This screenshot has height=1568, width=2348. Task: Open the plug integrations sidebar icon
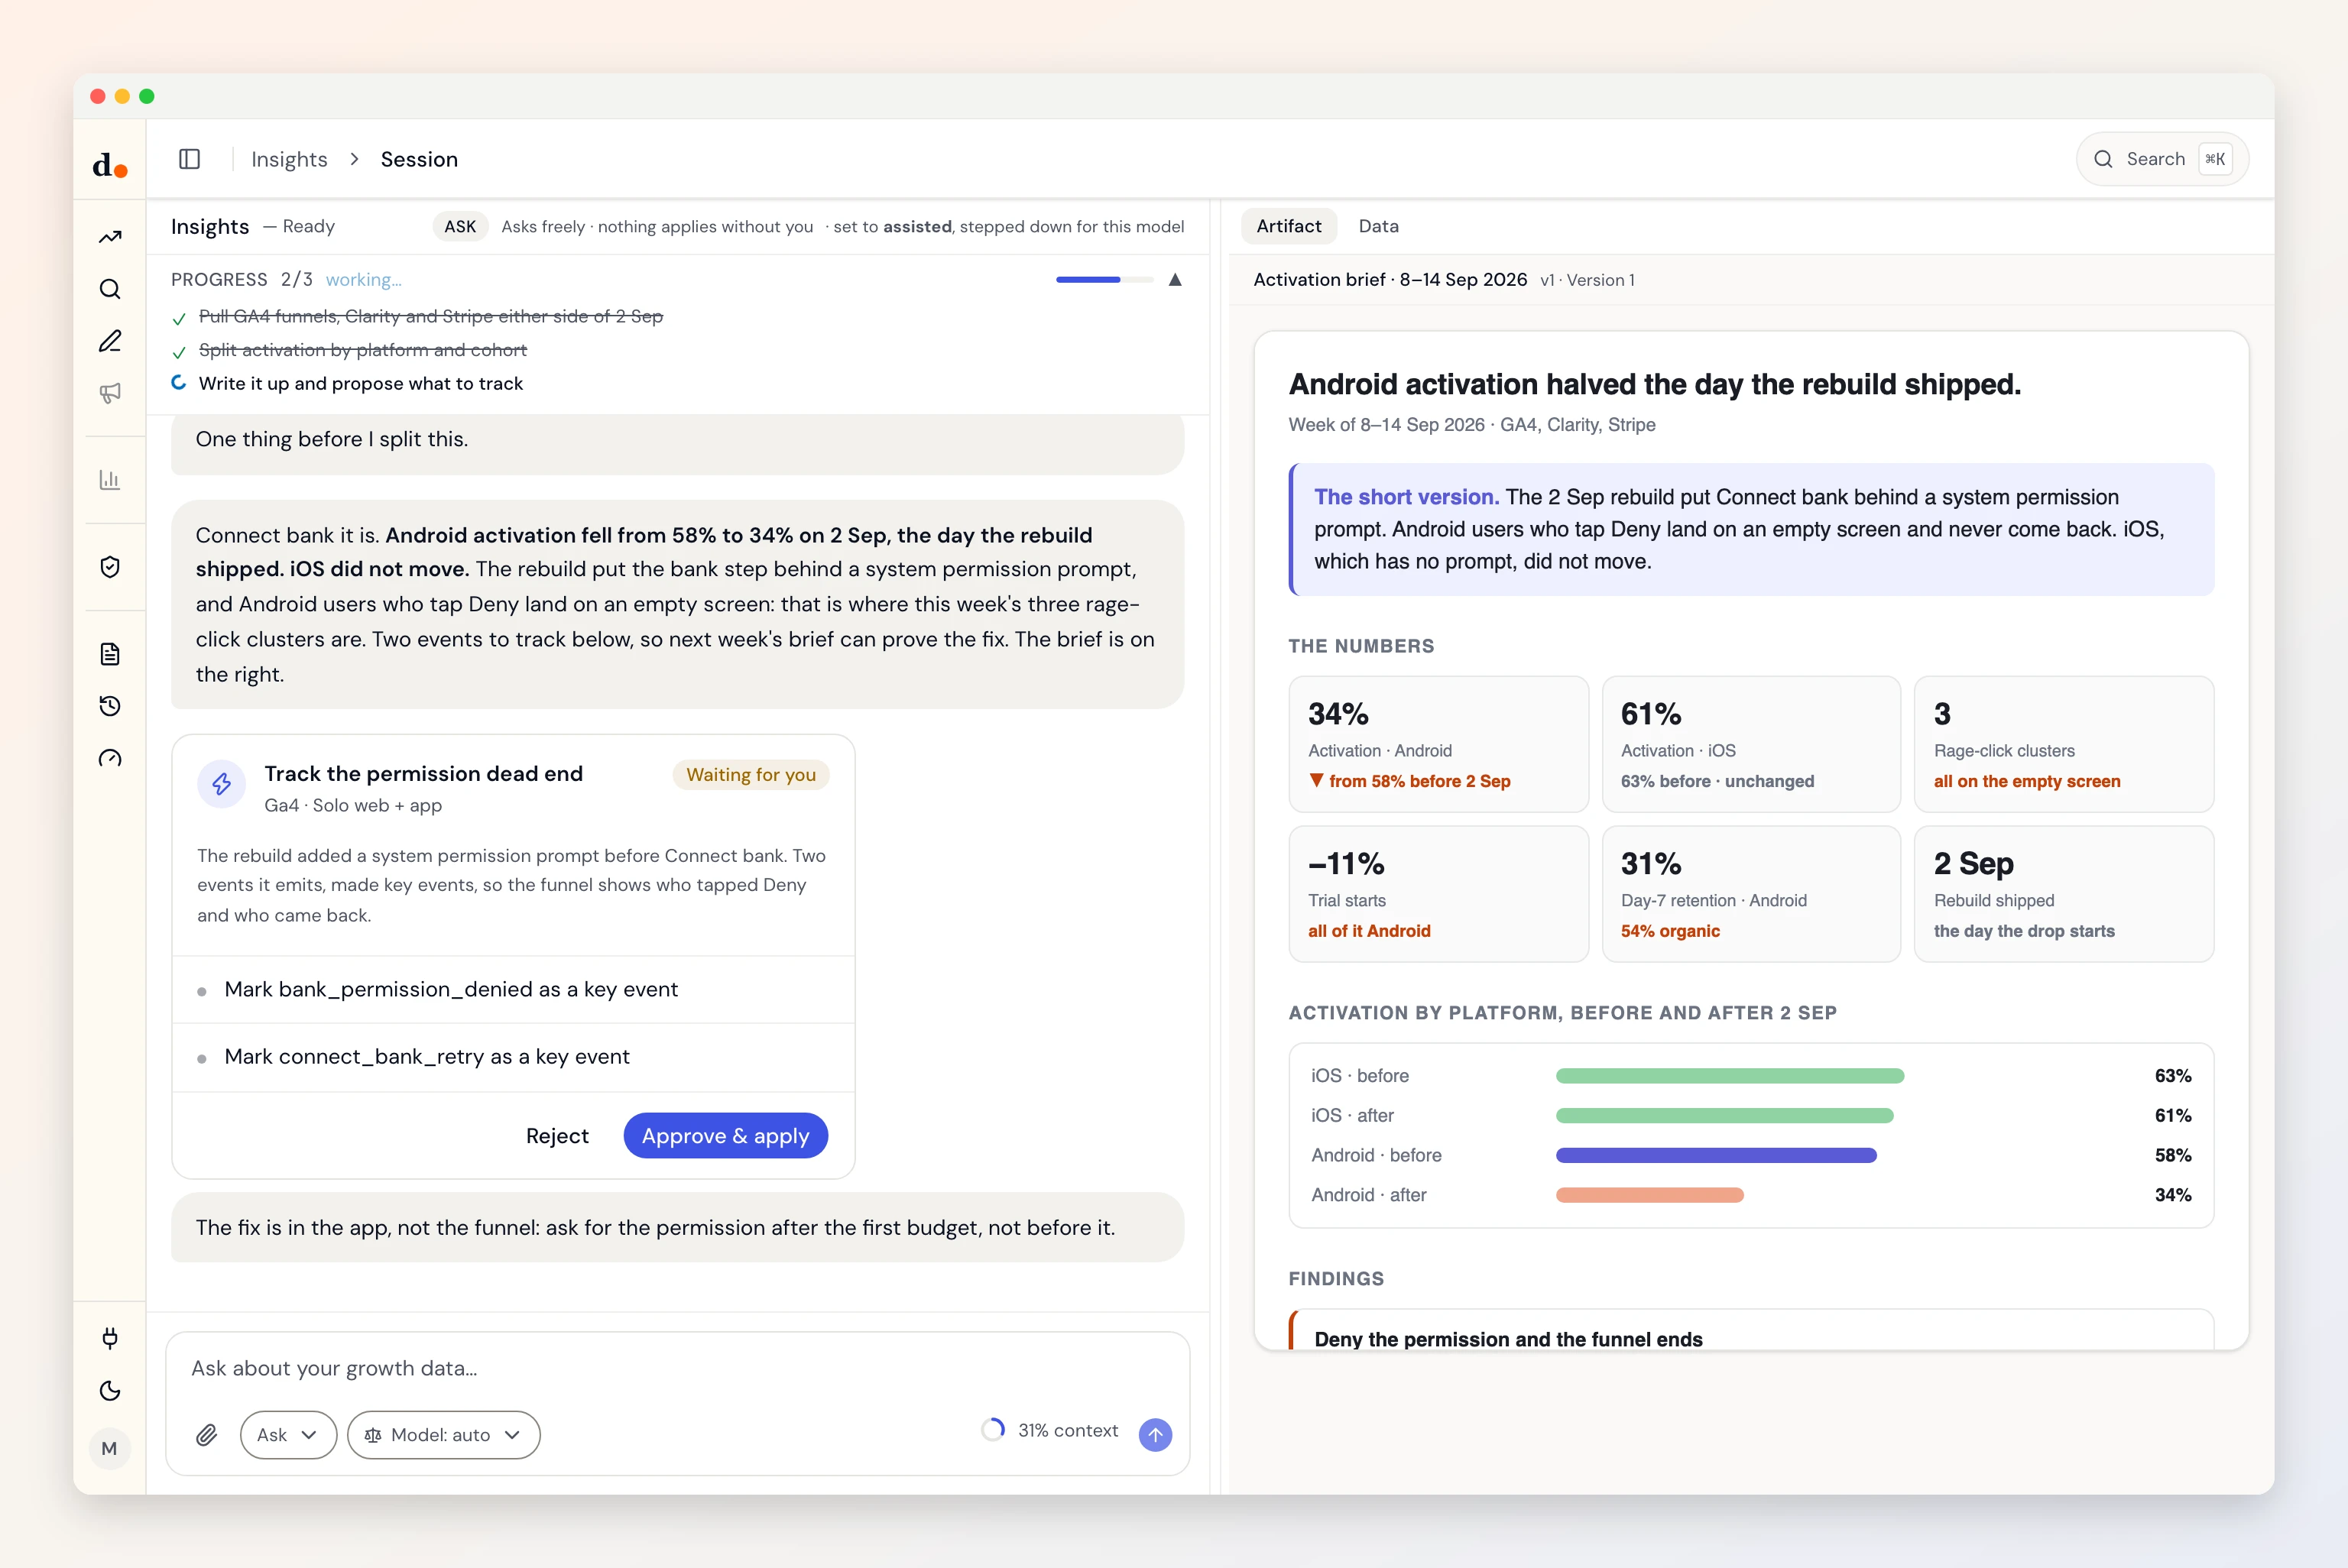coord(110,1338)
